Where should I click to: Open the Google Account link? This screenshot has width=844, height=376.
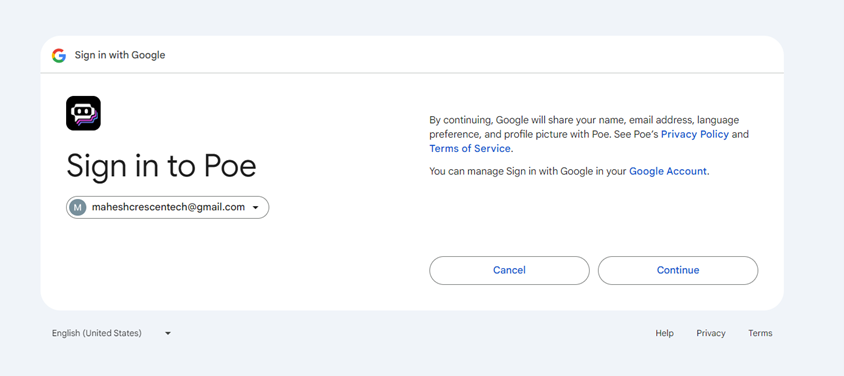tap(667, 172)
